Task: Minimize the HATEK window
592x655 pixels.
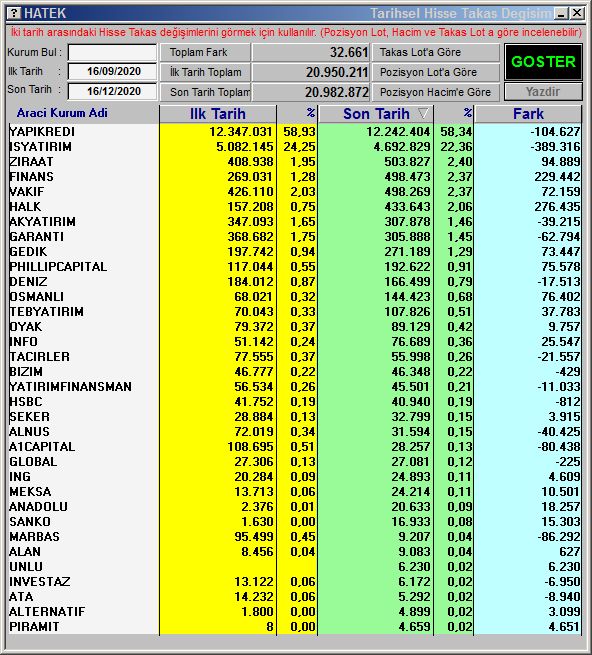Action: (x=561, y=13)
